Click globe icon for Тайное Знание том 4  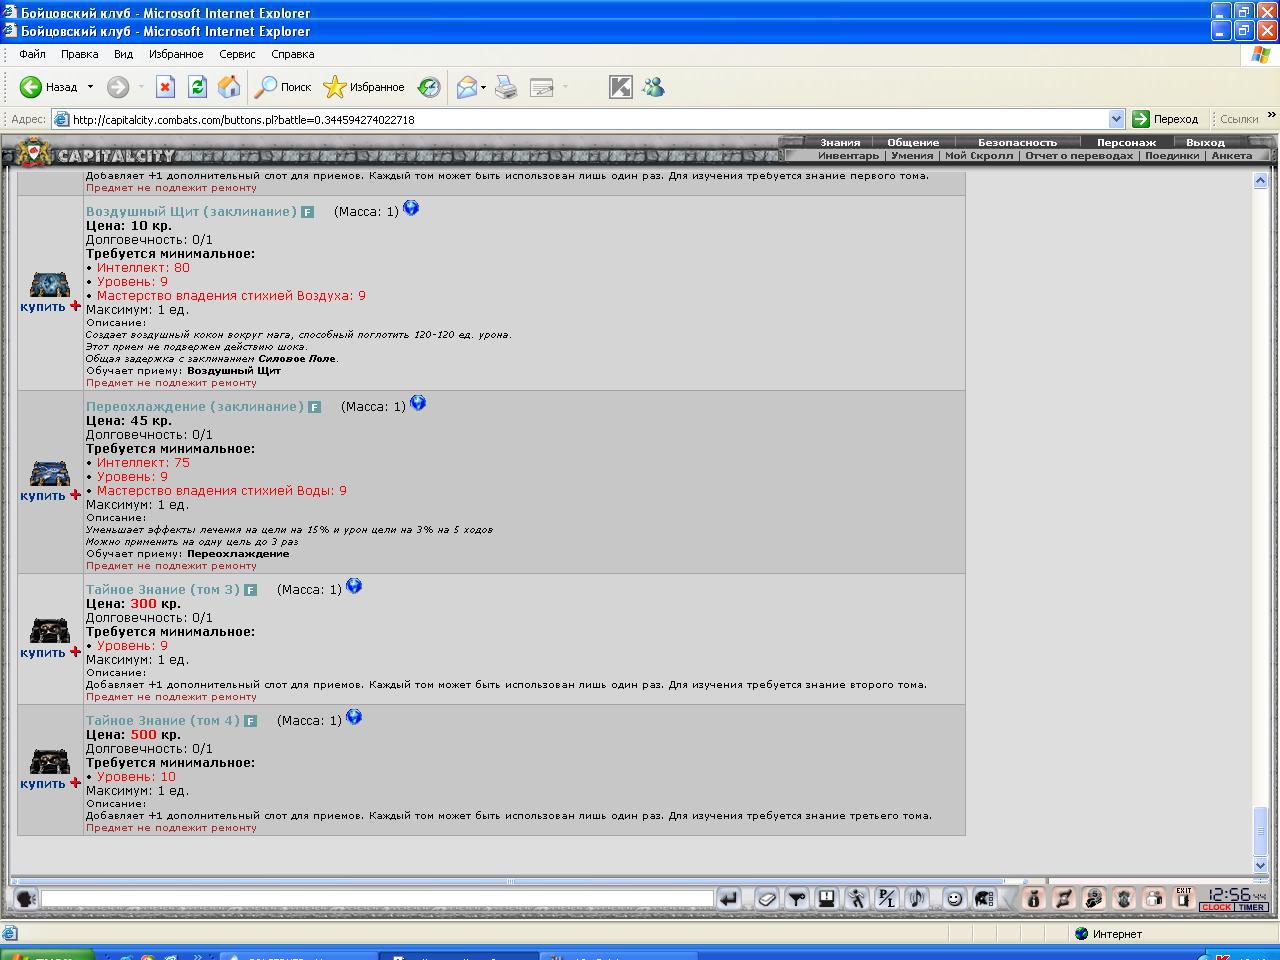point(354,717)
